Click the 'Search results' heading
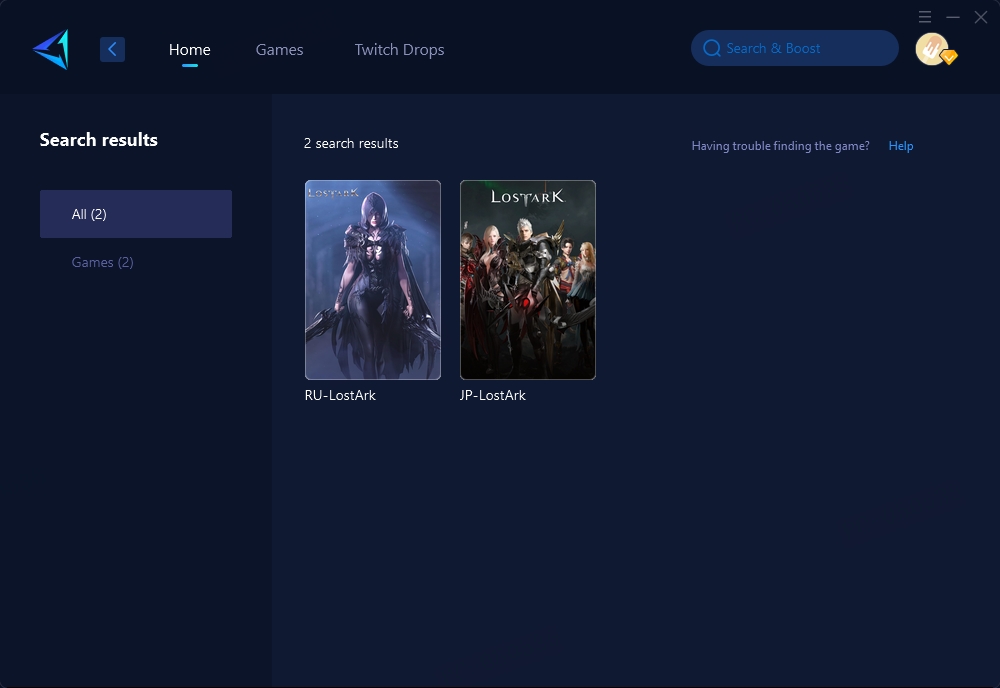Image resolution: width=1000 pixels, height=688 pixels. tap(98, 140)
